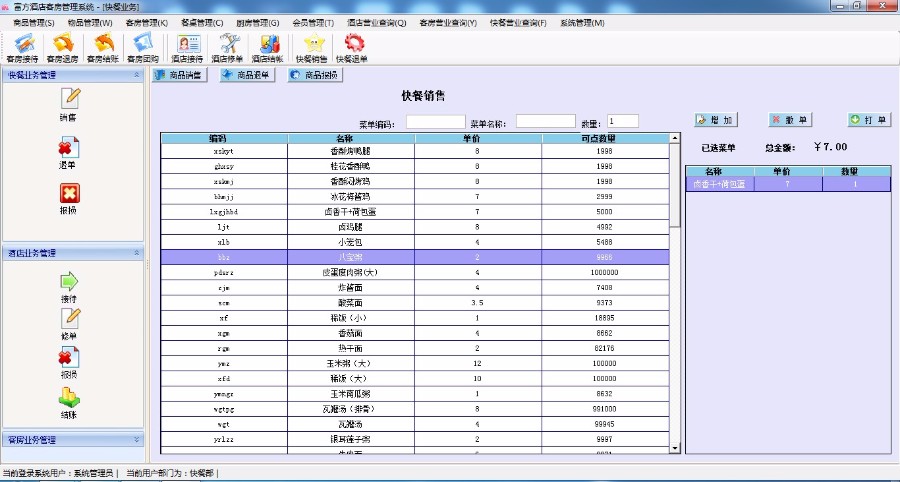Click the ￥7.00 total amount

pyautogui.click(x=831, y=147)
